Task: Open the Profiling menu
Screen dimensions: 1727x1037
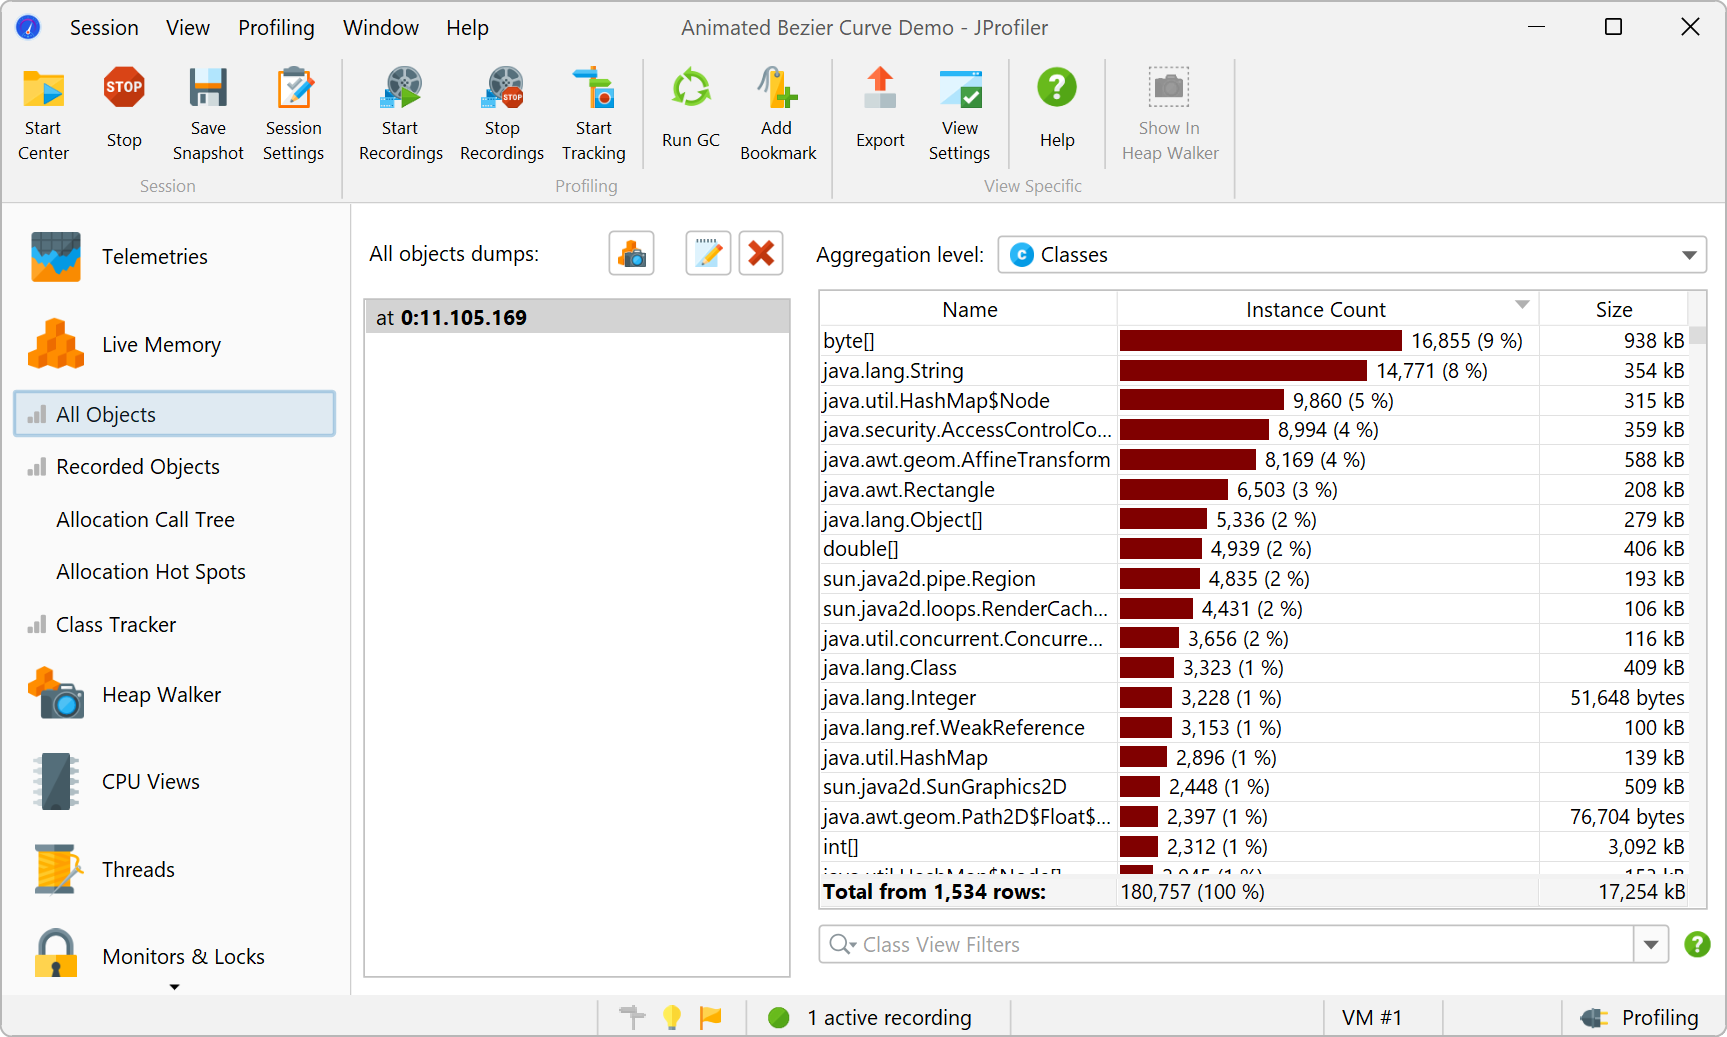Action: (x=276, y=28)
